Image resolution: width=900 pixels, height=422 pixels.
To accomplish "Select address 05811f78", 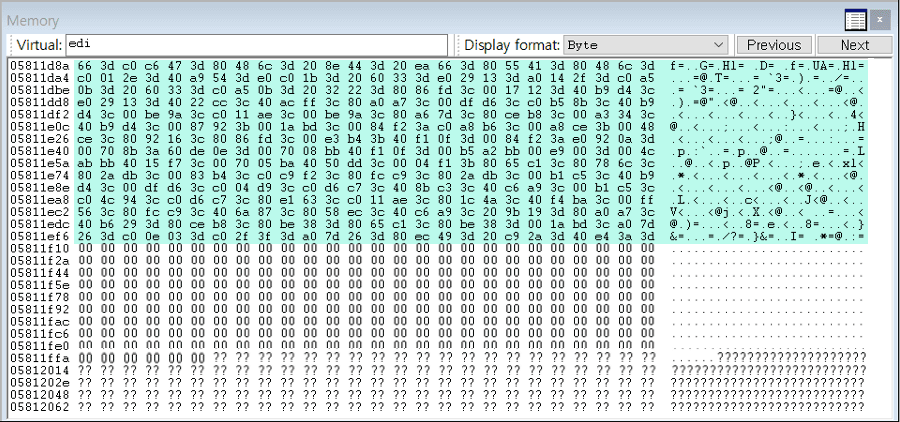I will [40, 297].
